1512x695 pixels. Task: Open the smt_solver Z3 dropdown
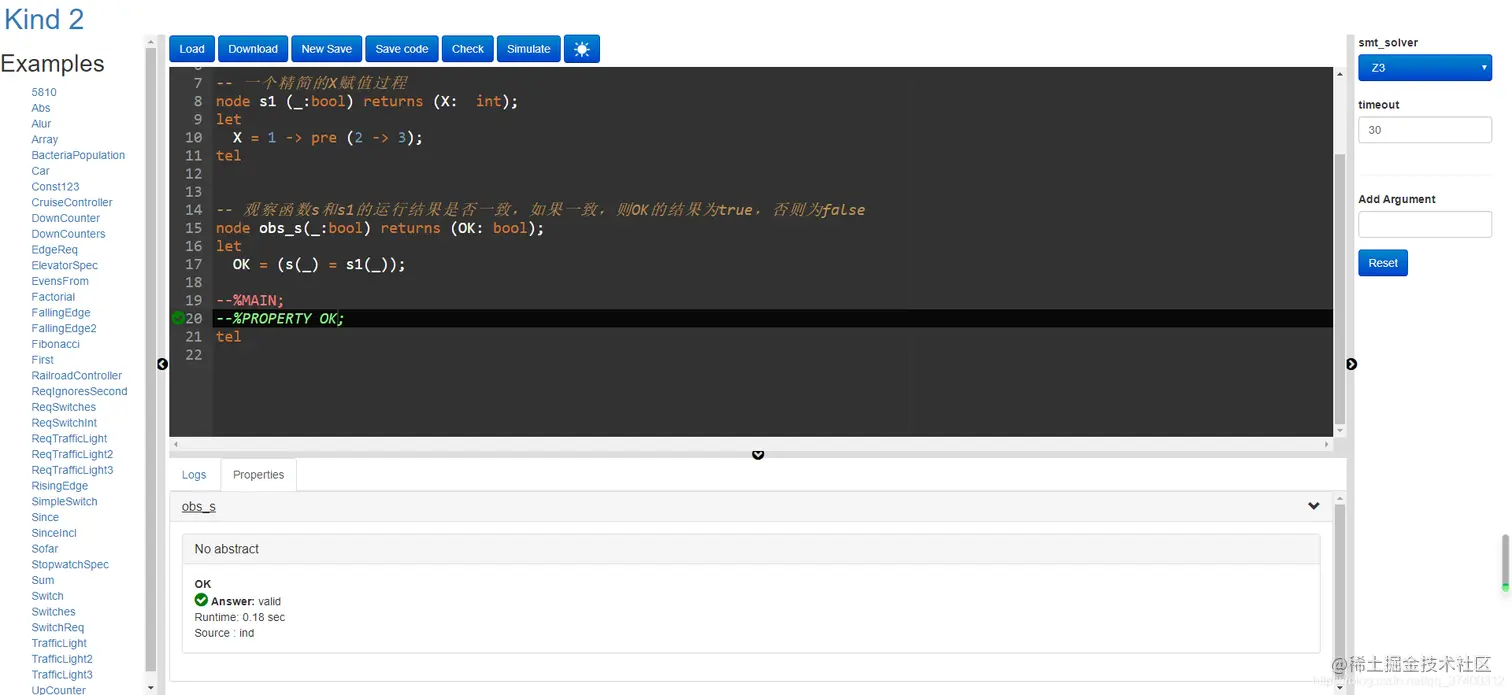click(x=1425, y=68)
